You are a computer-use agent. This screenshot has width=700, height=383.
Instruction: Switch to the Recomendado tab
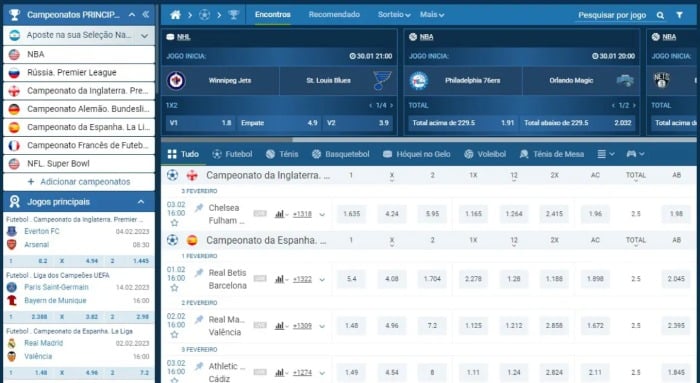point(334,15)
